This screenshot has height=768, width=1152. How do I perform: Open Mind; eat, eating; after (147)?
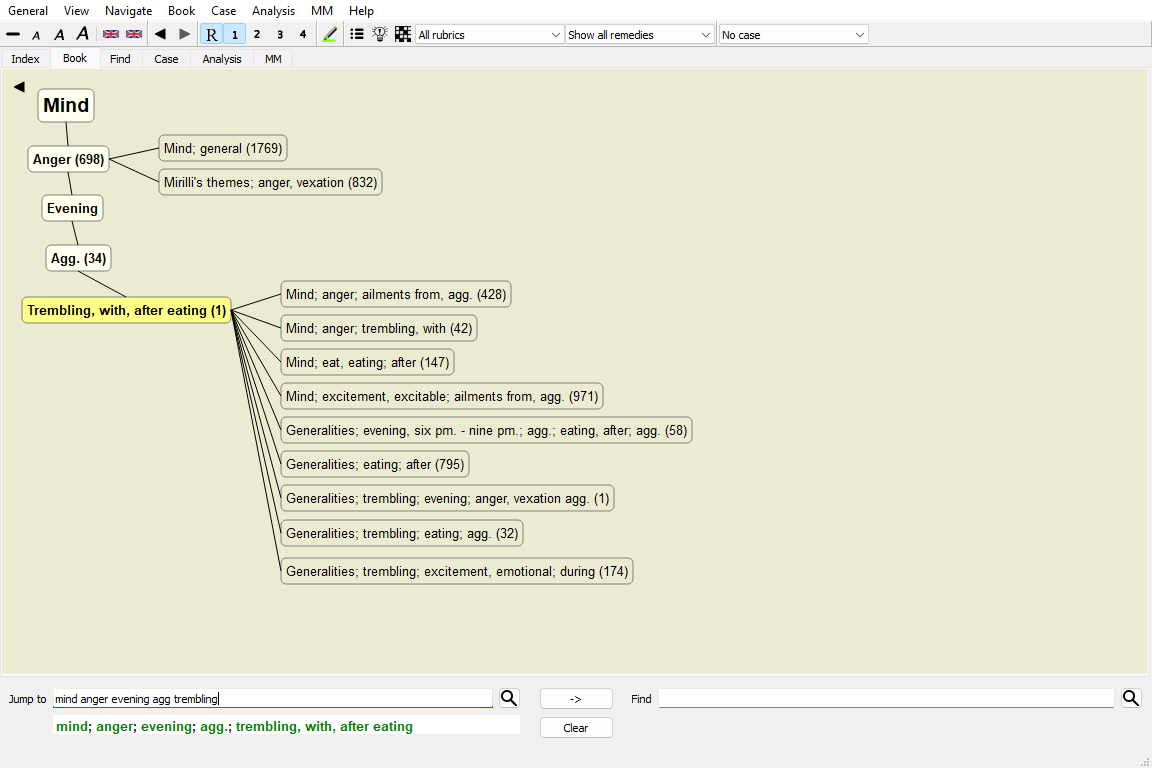click(367, 362)
